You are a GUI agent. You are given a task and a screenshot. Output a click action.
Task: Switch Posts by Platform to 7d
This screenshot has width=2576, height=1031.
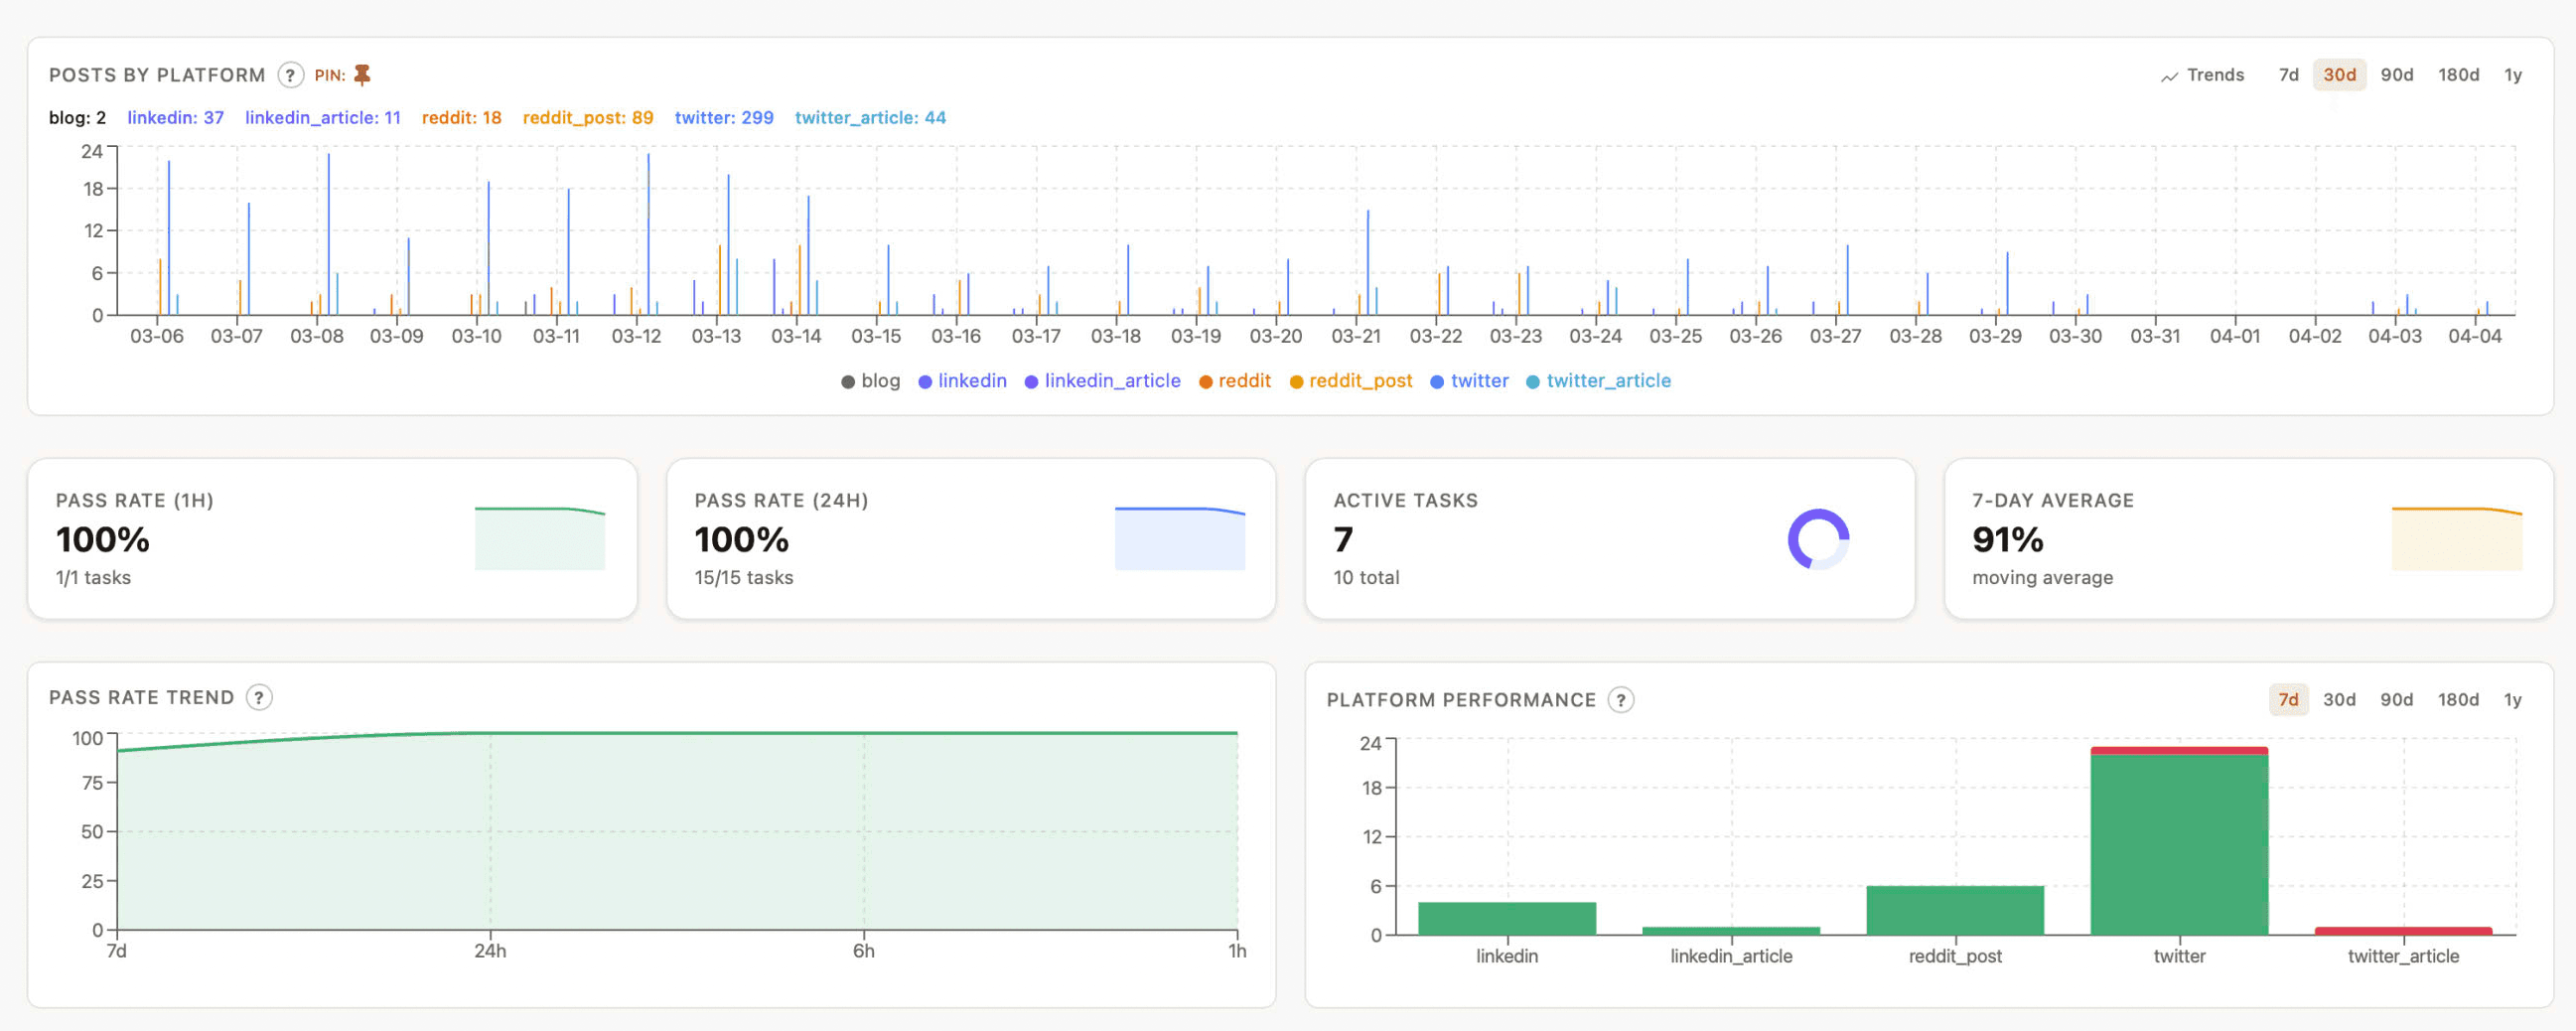(x=2288, y=74)
